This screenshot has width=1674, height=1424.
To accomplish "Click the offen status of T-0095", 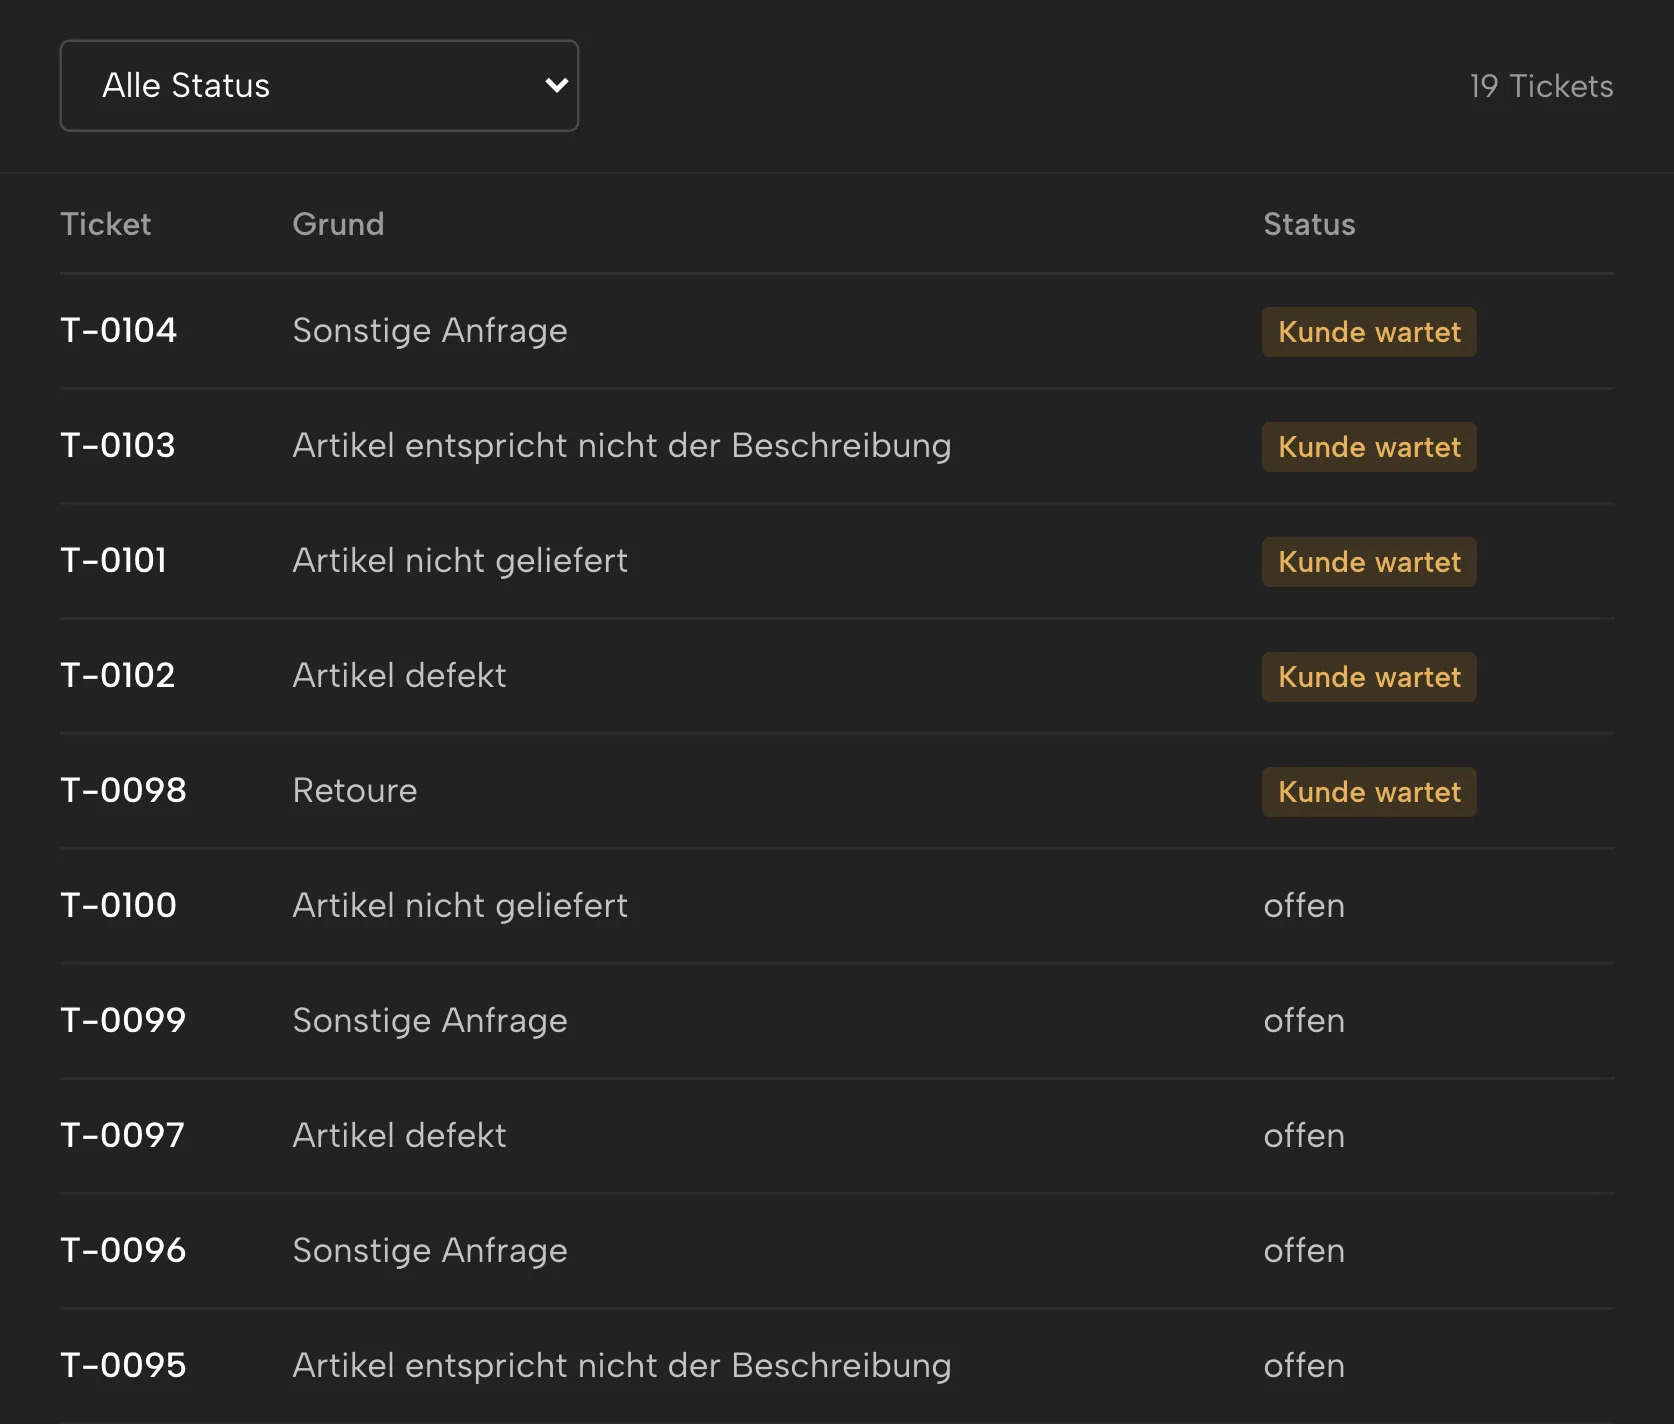I will [1304, 1365].
